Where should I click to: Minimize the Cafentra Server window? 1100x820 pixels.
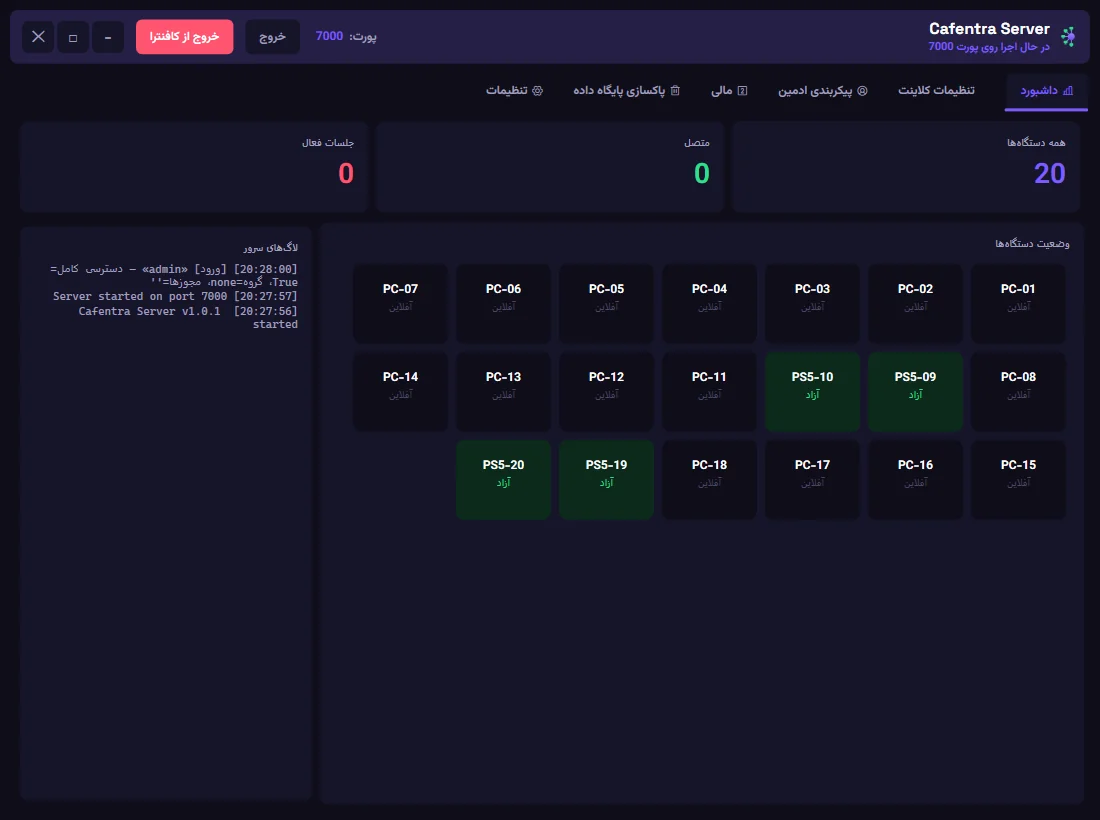tap(108, 37)
